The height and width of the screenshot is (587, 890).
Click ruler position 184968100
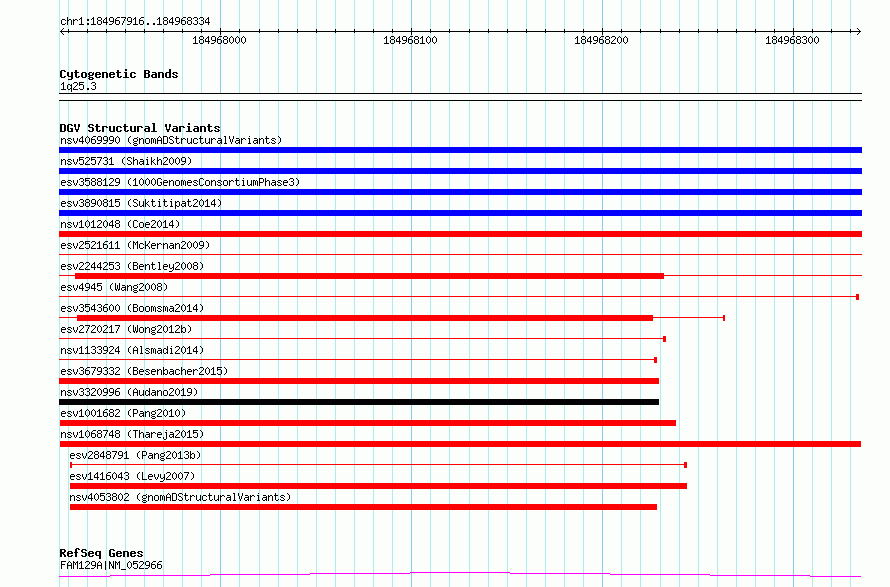(410, 40)
